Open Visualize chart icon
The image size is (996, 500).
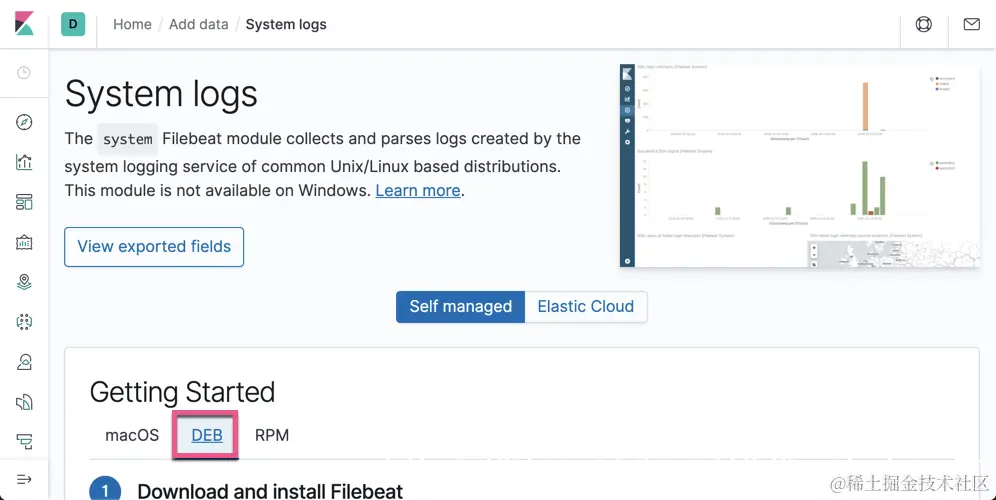click(x=24, y=162)
